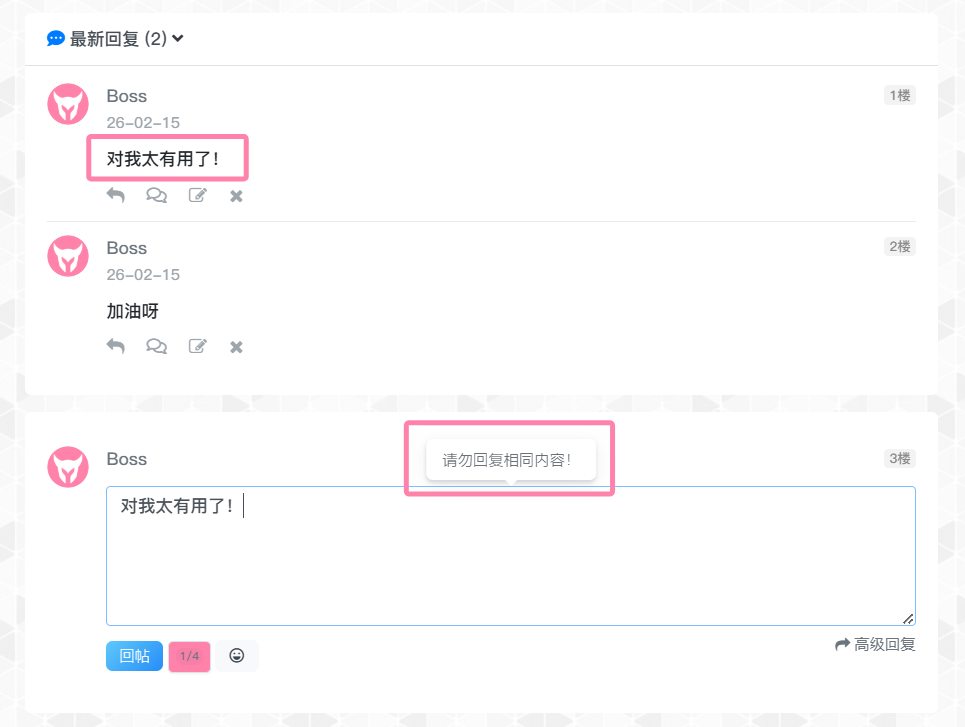
Task: Edit the 对我太有用了 post via the pencil icon
Action: 198,196
